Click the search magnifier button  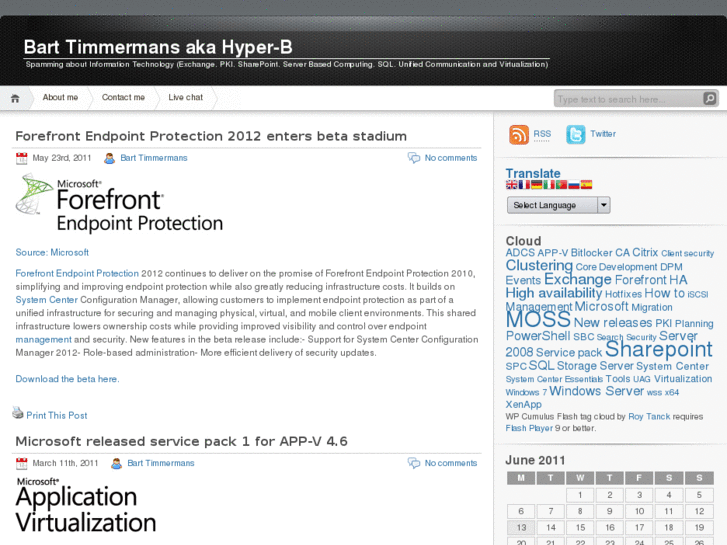click(x=709, y=98)
